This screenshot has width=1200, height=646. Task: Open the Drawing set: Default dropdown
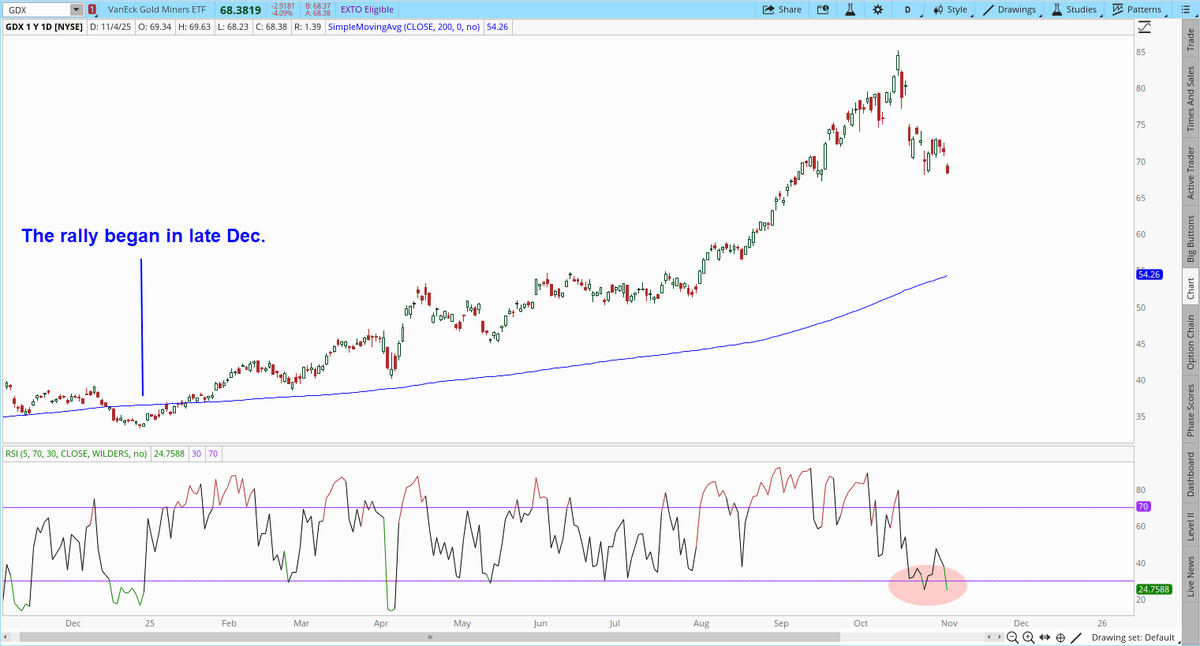pos(1138,637)
